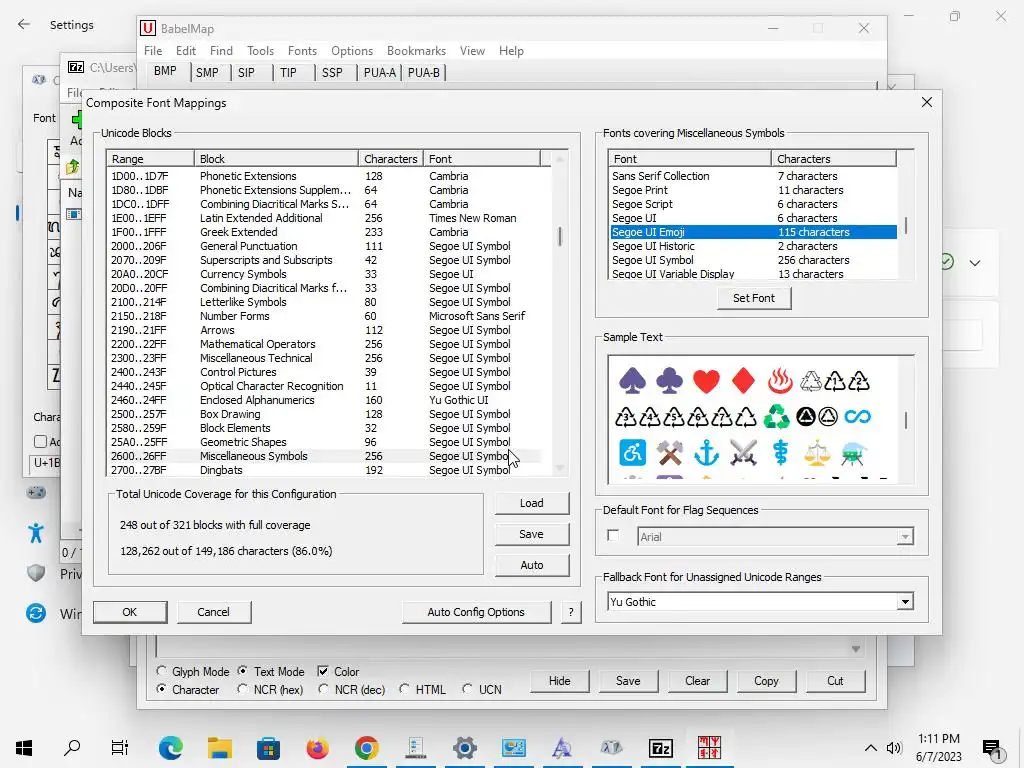The width and height of the screenshot is (1024, 768).
Task: Enable Default Font for Flag Sequences checkbox
Action: tap(613, 536)
